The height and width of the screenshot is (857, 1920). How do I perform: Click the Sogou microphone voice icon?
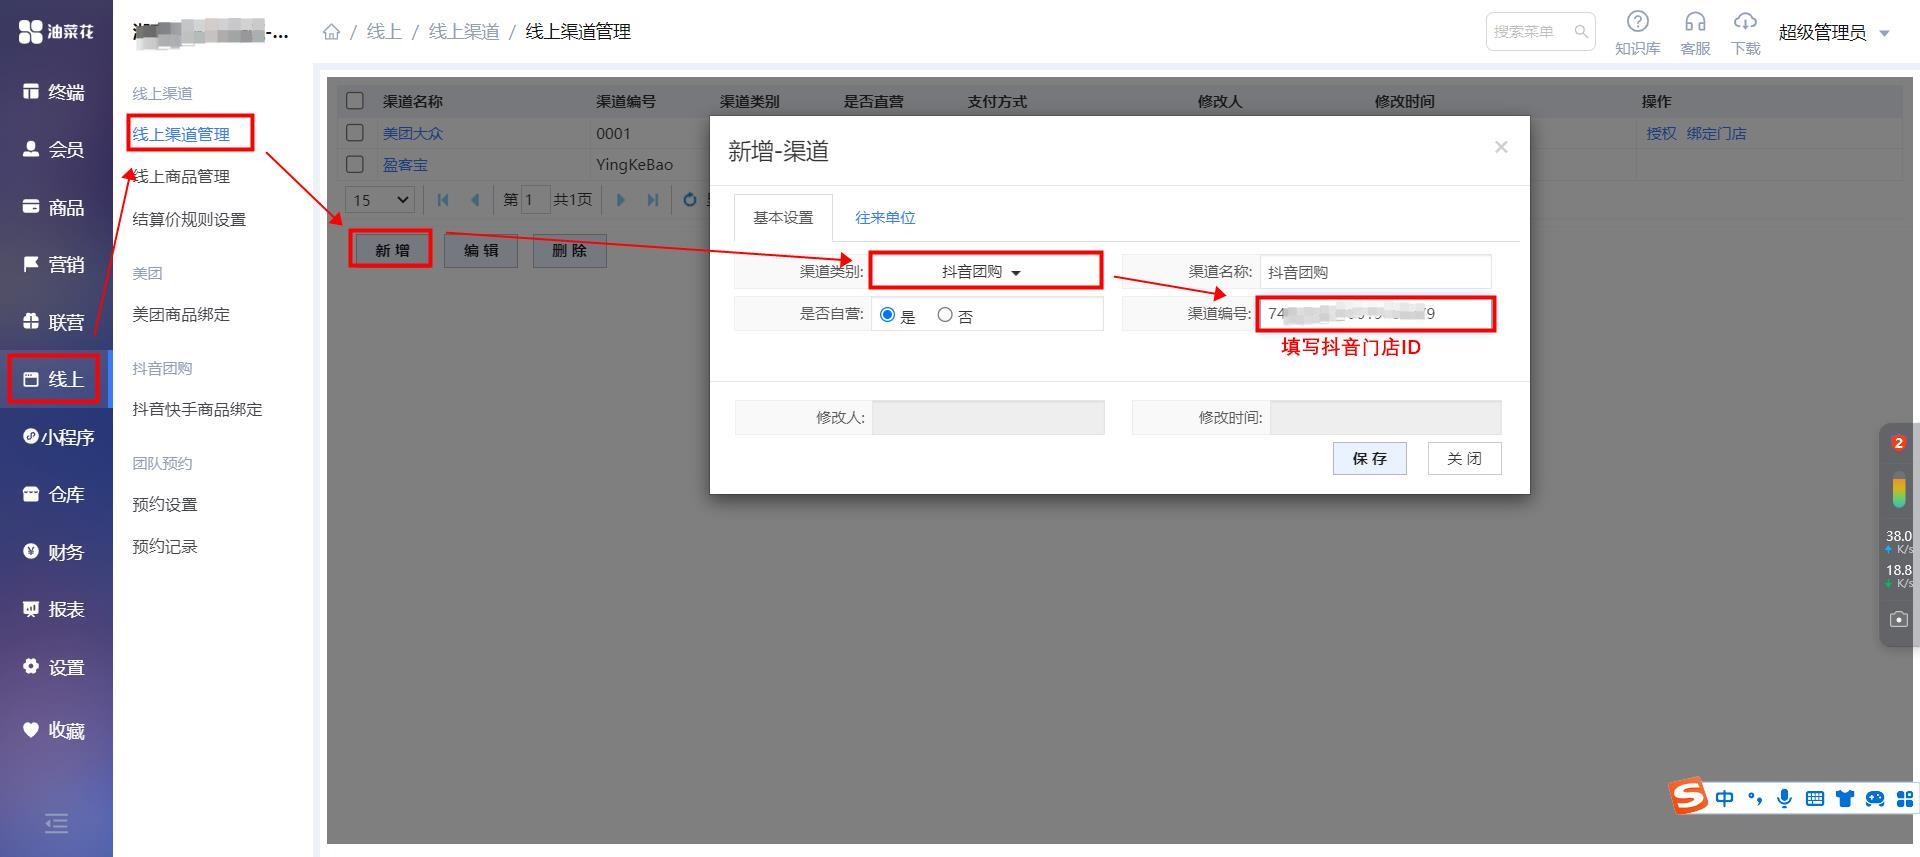tap(1784, 798)
